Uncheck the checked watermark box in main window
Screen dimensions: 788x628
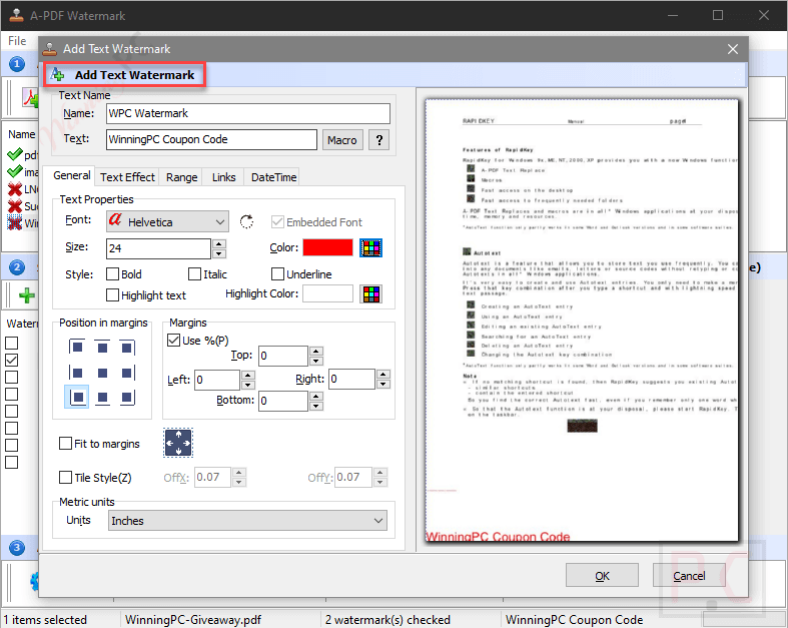(x=12, y=360)
